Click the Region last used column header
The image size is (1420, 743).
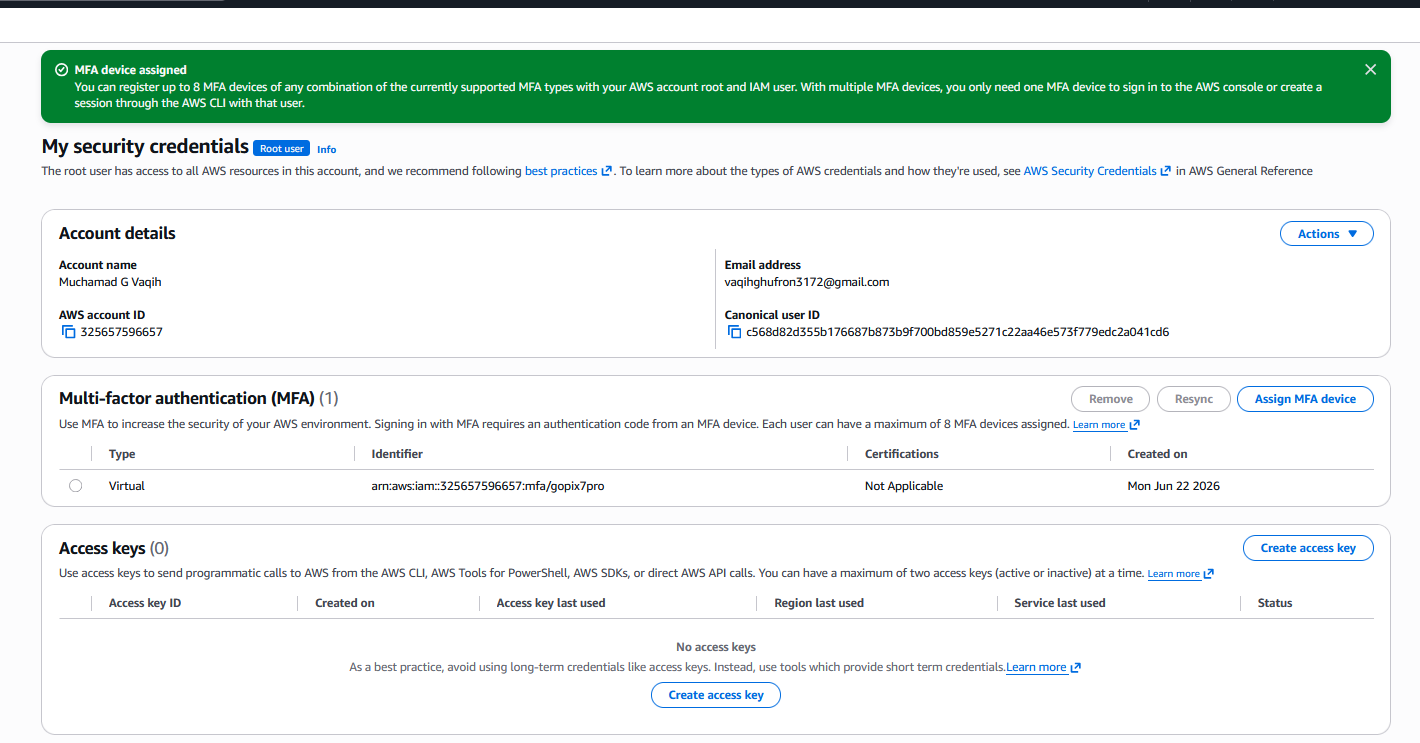click(819, 603)
